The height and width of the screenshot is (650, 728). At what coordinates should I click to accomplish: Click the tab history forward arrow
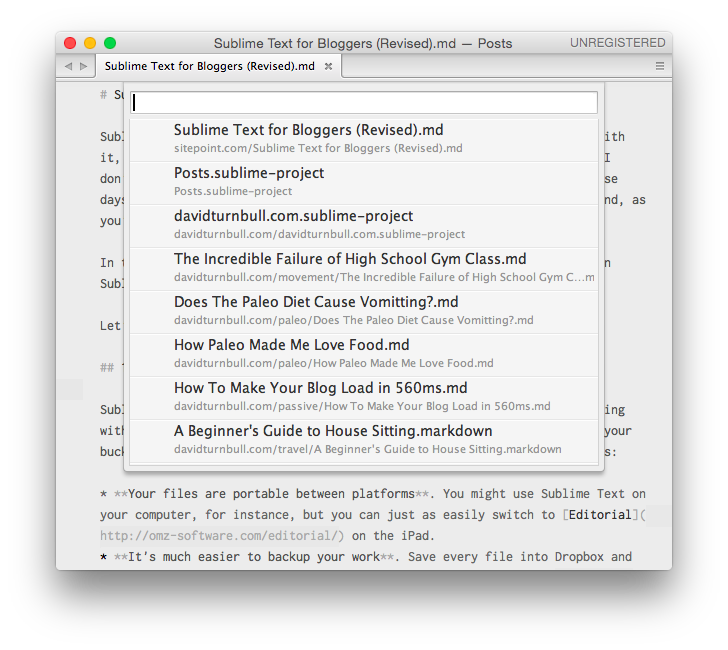coord(82,66)
